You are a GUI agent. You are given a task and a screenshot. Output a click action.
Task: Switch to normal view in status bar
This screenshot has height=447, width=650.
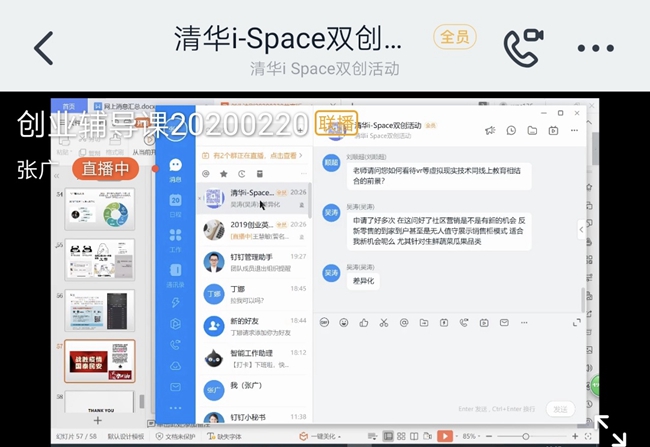tap(388, 436)
